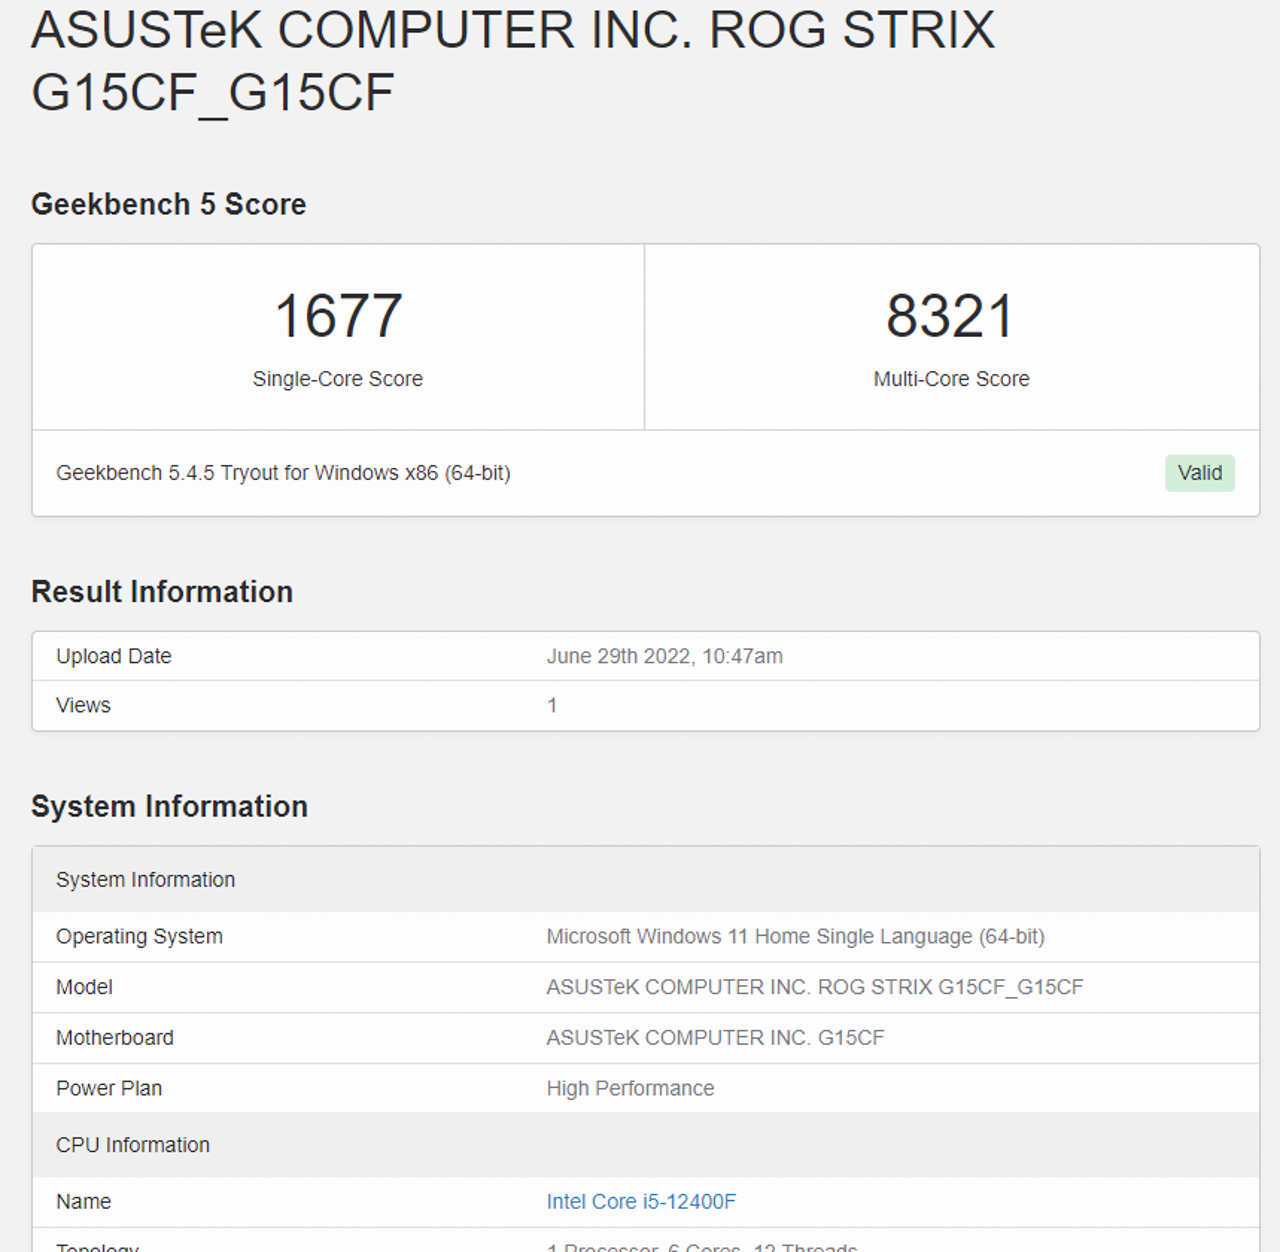Click the Multi-Core Score label
The width and height of the screenshot is (1280, 1252).
(x=951, y=379)
